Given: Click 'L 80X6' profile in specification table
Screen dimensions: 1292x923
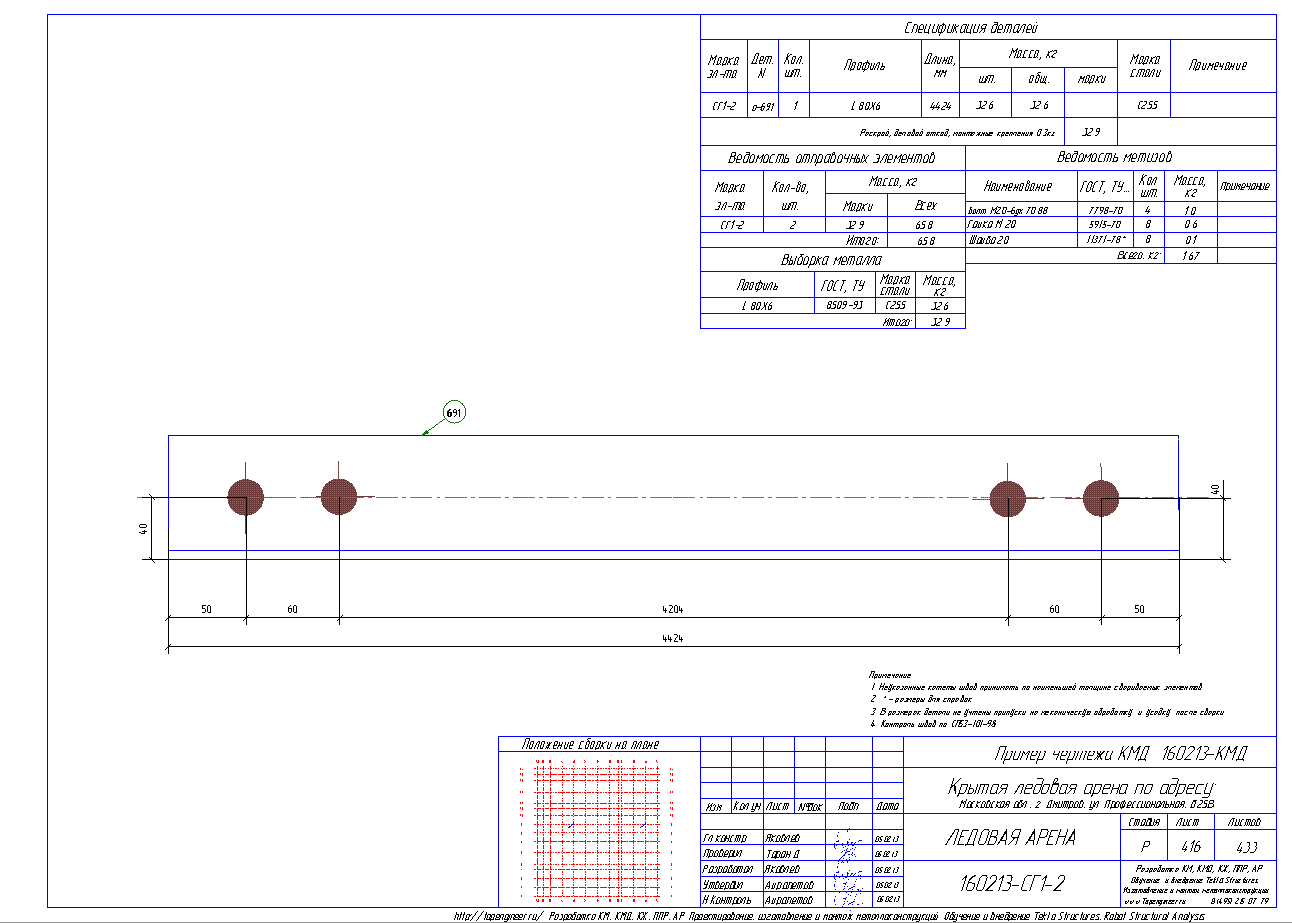Looking at the screenshot, I should click(864, 105).
